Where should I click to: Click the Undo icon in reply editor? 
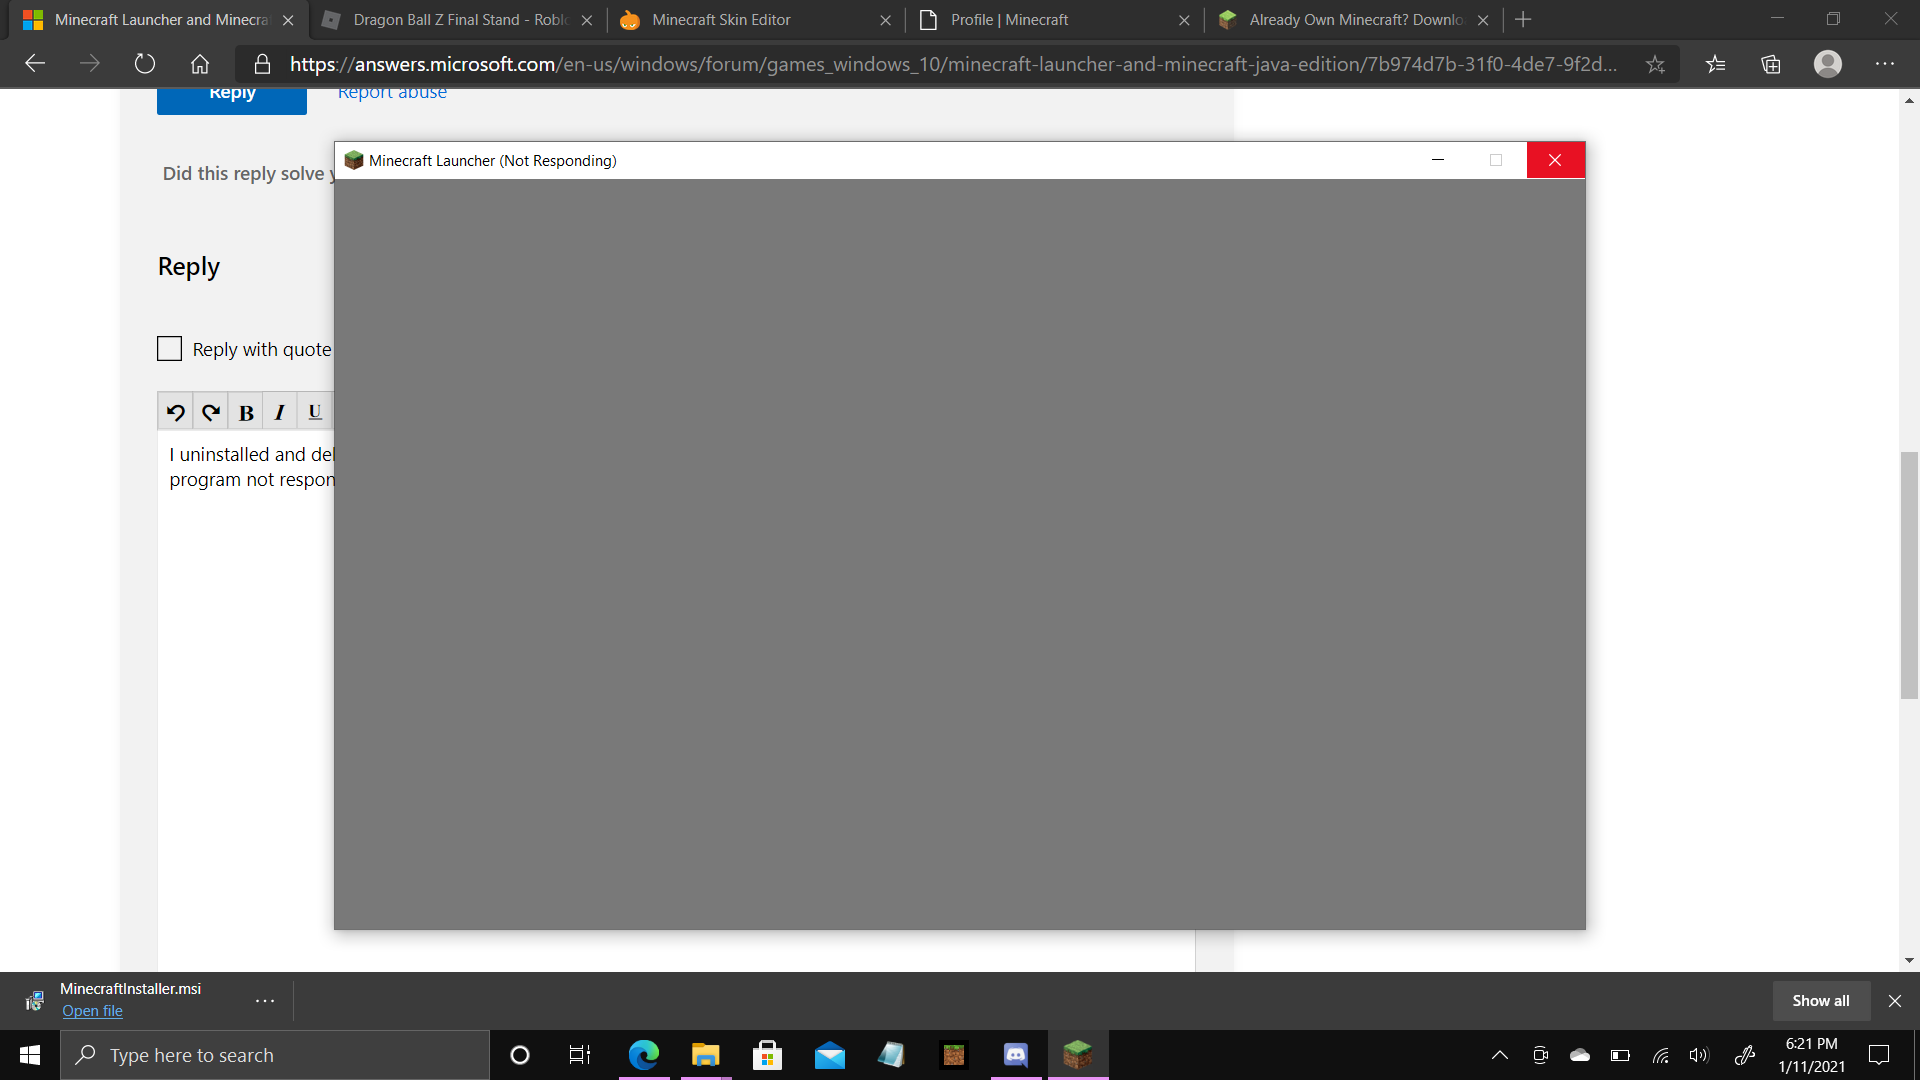(x=176, y=412)
